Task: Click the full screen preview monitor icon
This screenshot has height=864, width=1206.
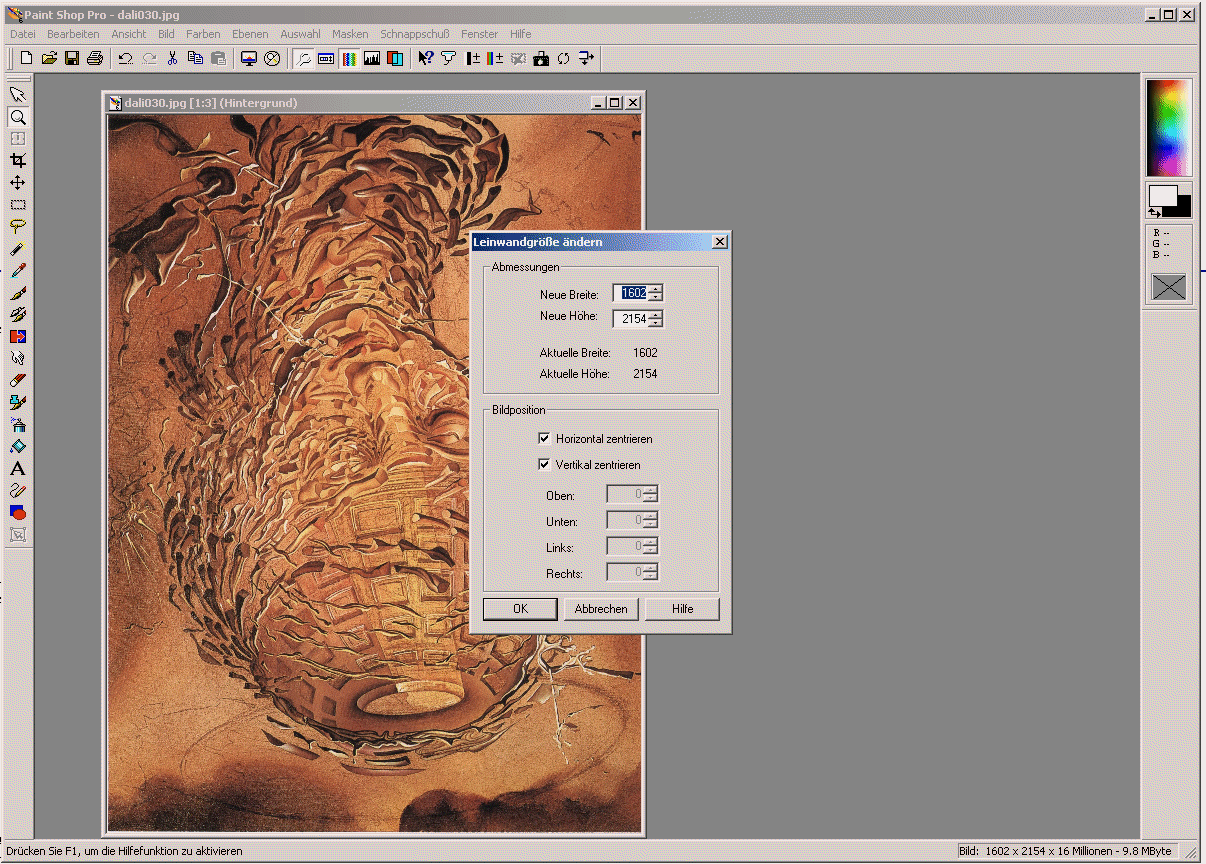Action: click(249, 58)
